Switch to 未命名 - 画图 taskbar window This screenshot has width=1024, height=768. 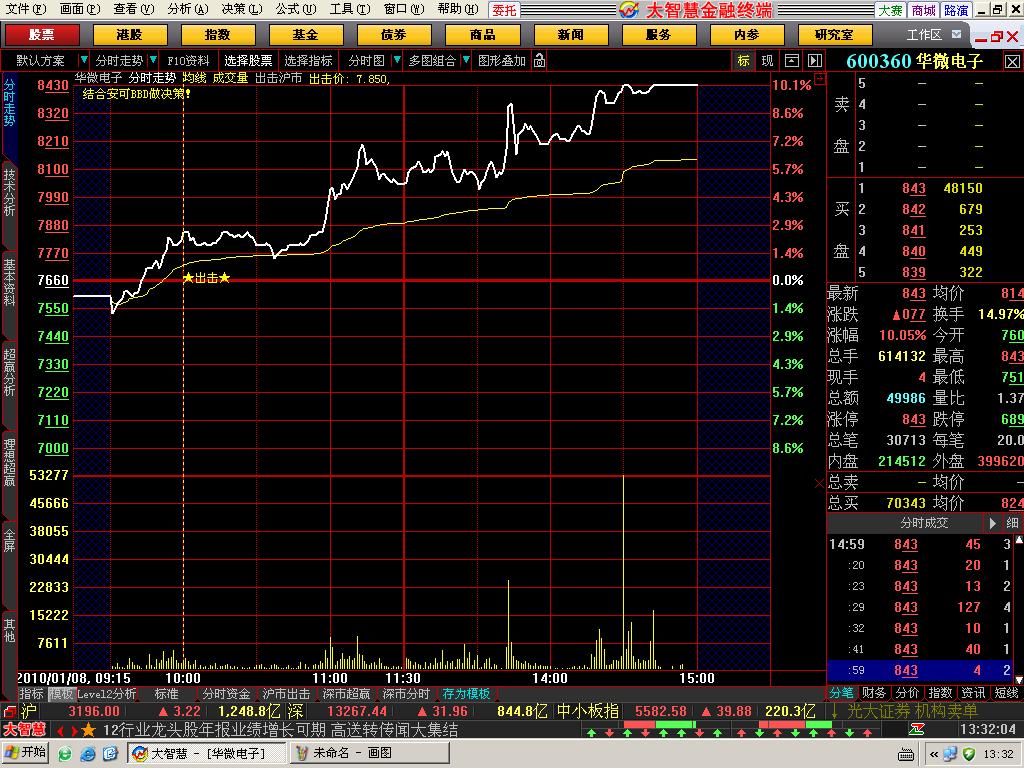pos(370,753)
